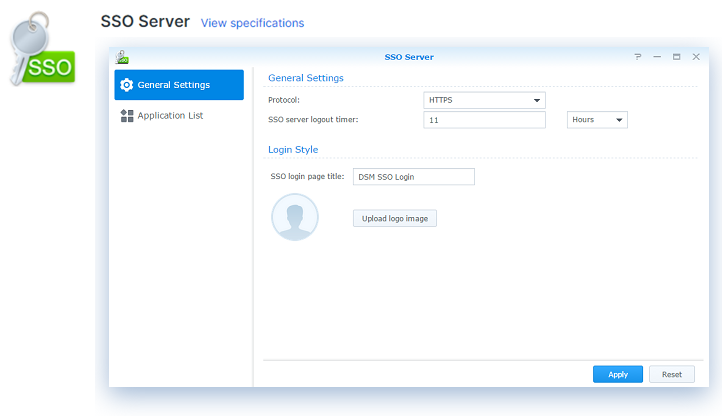This screenshot has height=416, width=725.
Task: Click the SSO Server window title text
Action: [x=409, y=57]
